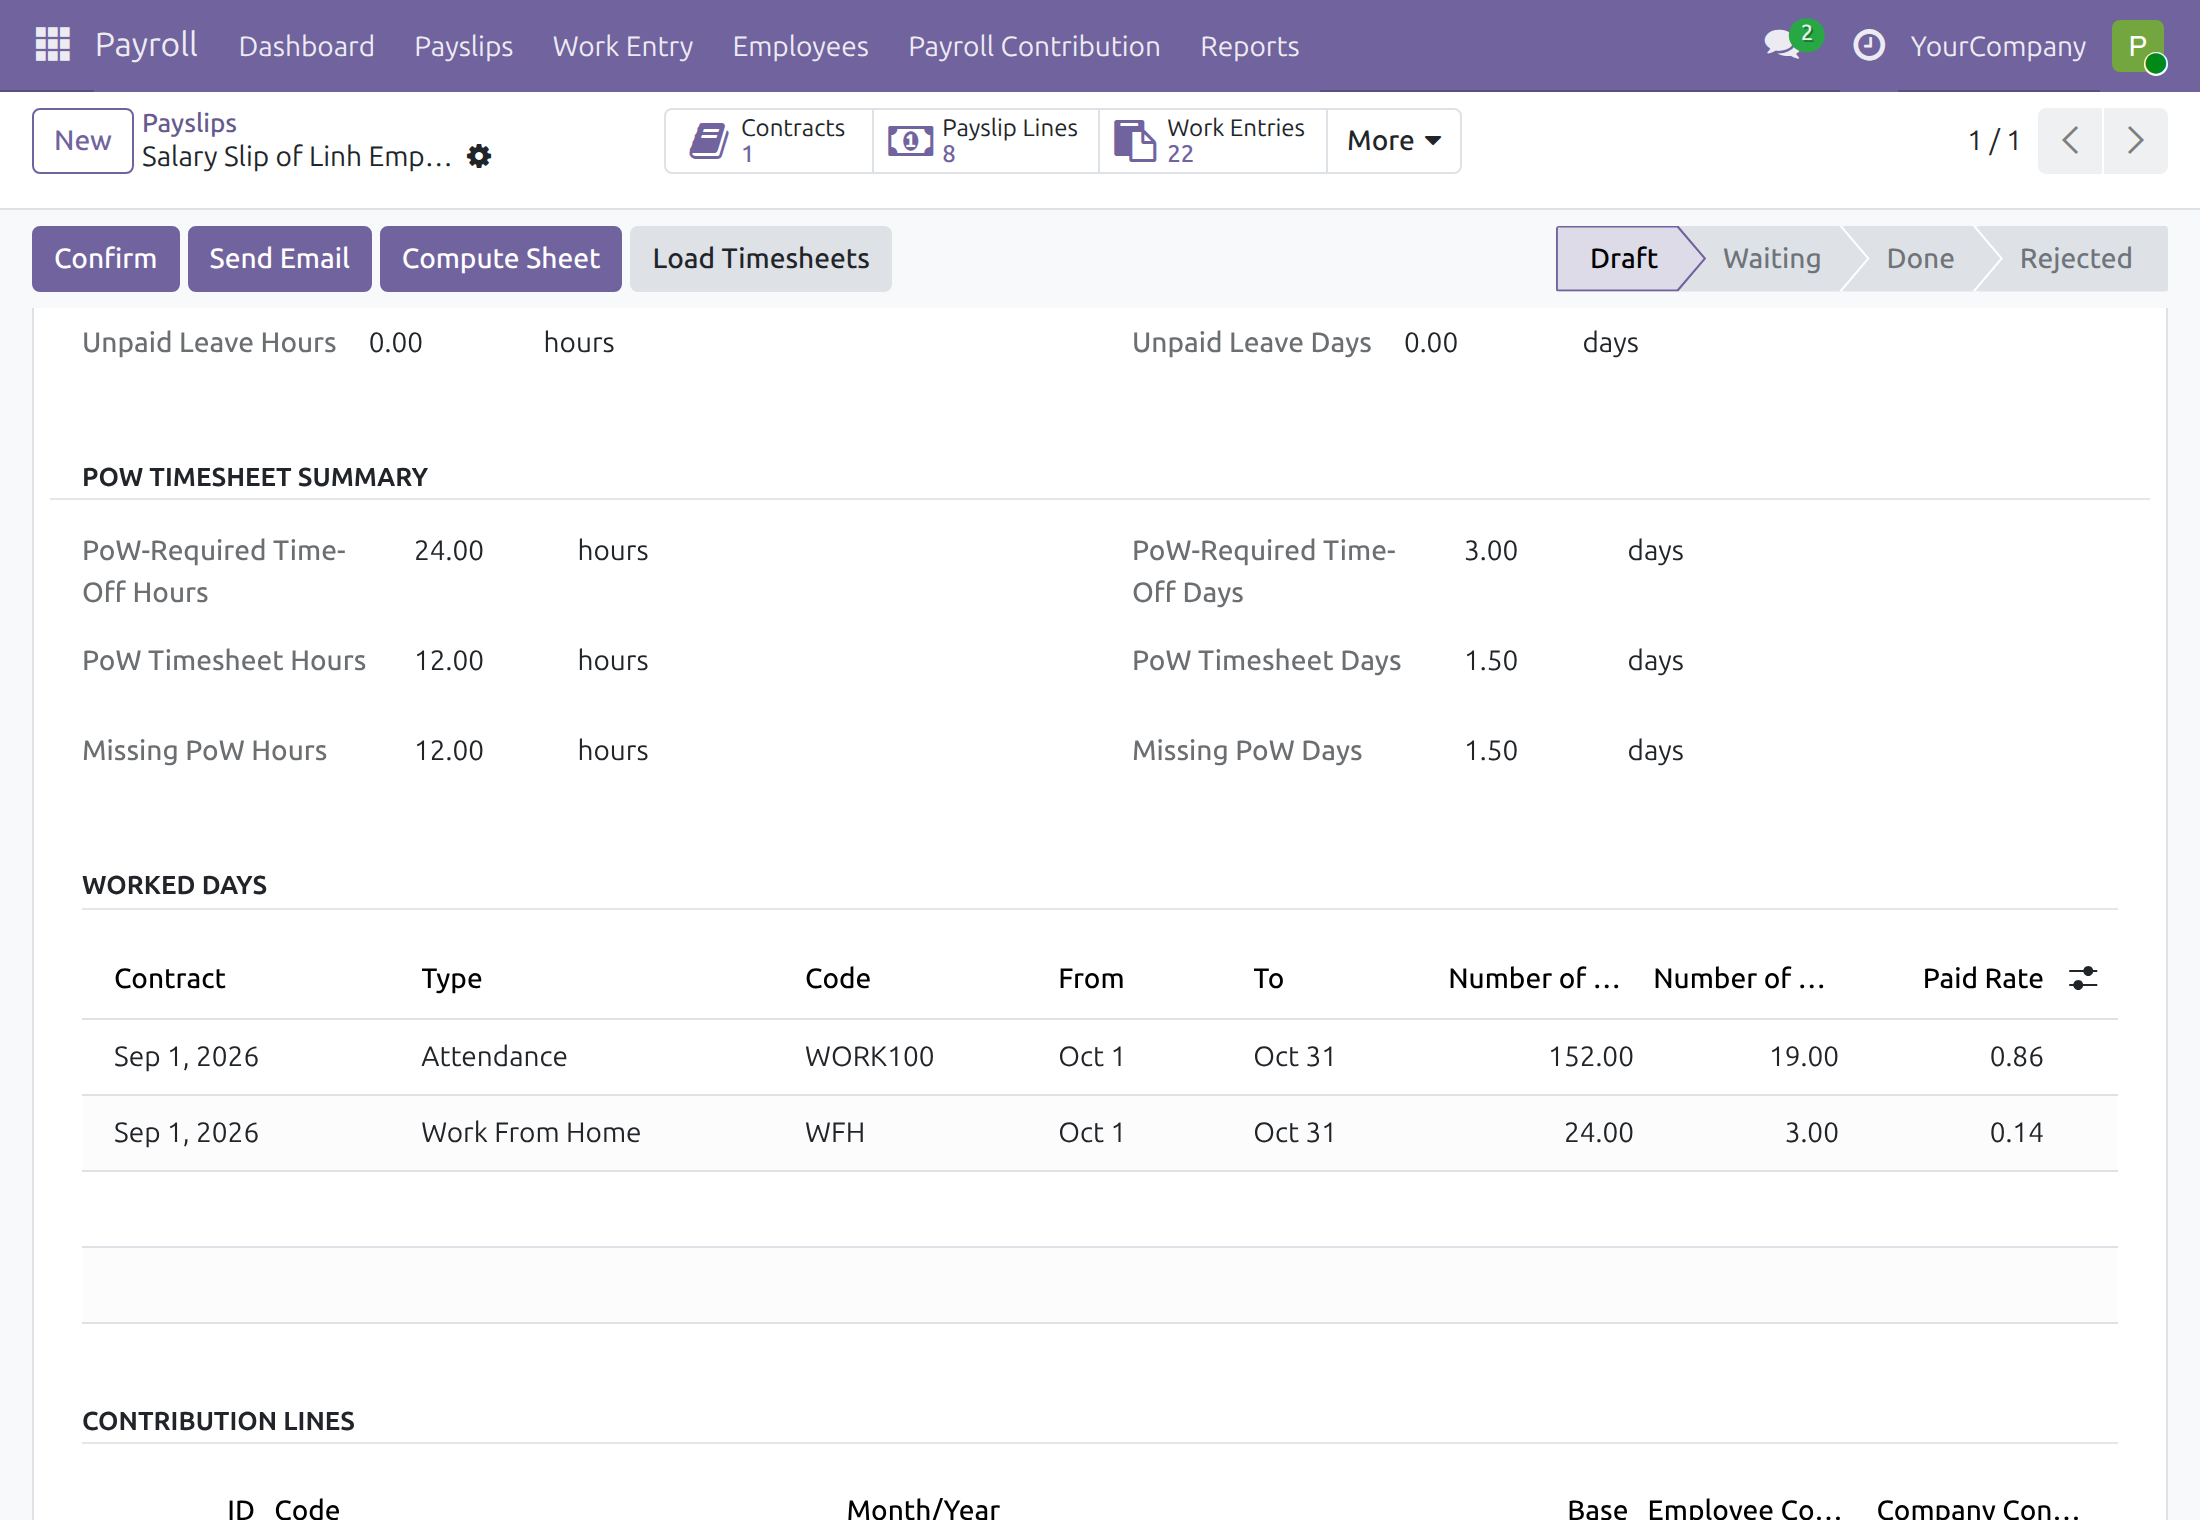Open Worked Days column settings icon

coord(2083,978)
